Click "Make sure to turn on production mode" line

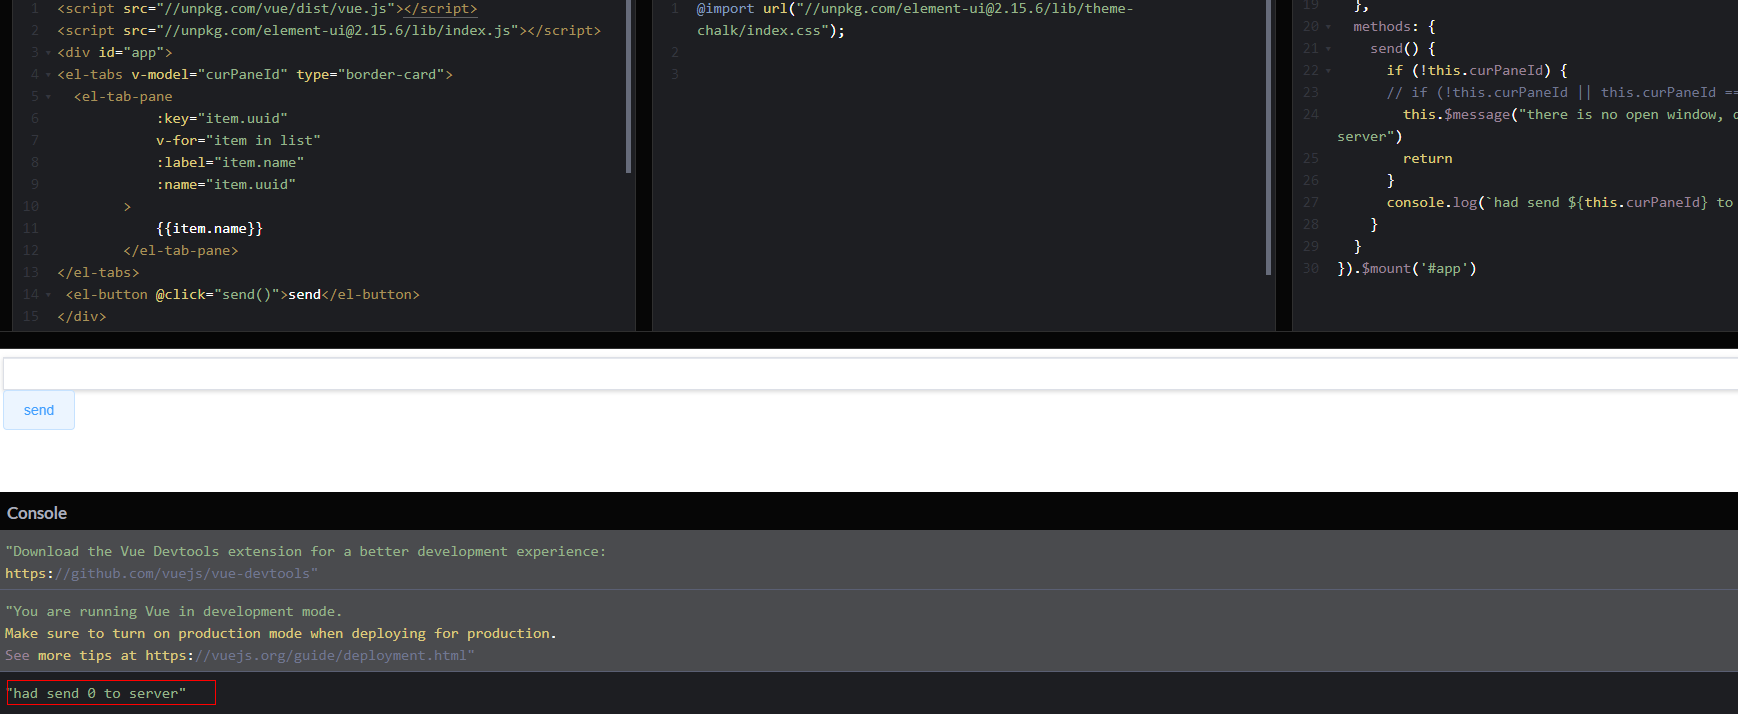[281, 634]
